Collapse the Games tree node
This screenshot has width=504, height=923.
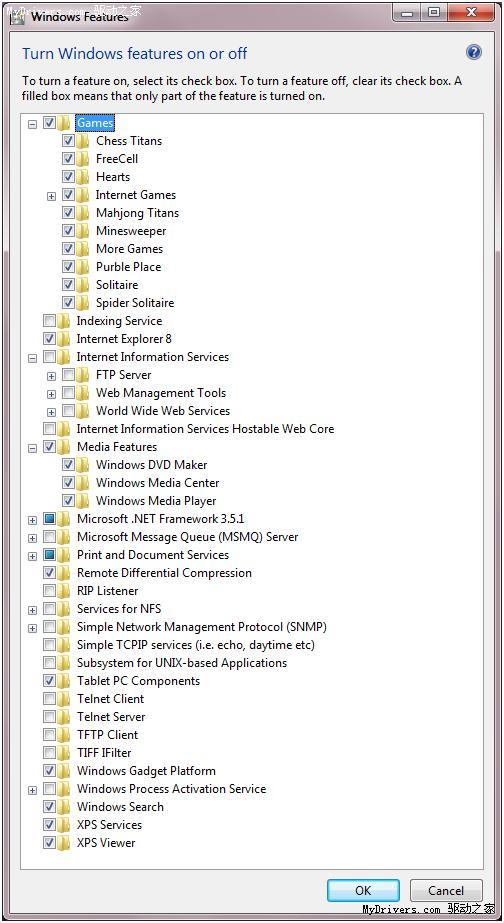32,124
